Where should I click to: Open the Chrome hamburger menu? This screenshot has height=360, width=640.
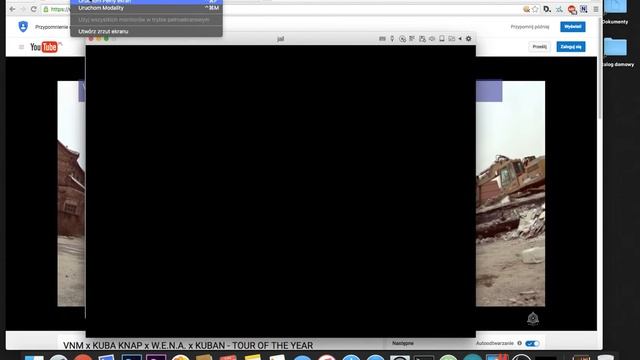pos(596,9)
